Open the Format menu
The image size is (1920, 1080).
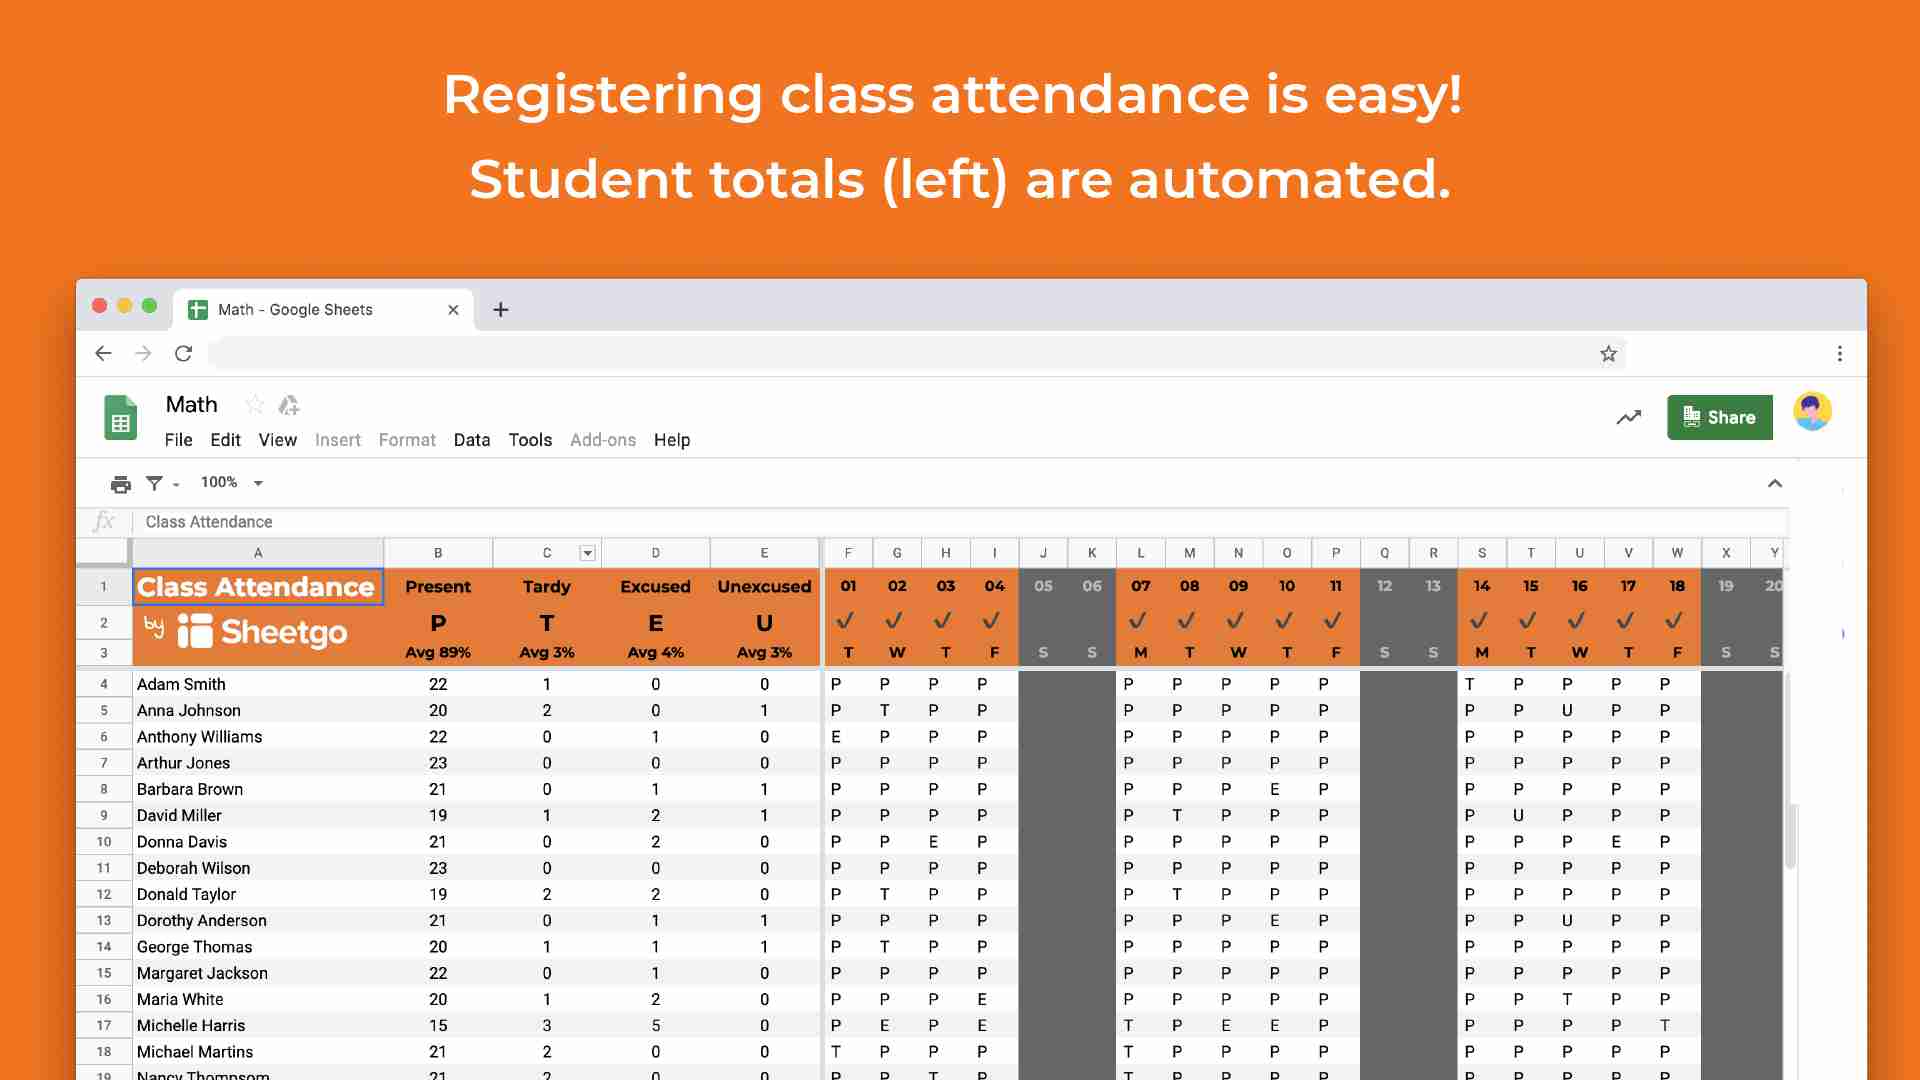click(405, 439)
